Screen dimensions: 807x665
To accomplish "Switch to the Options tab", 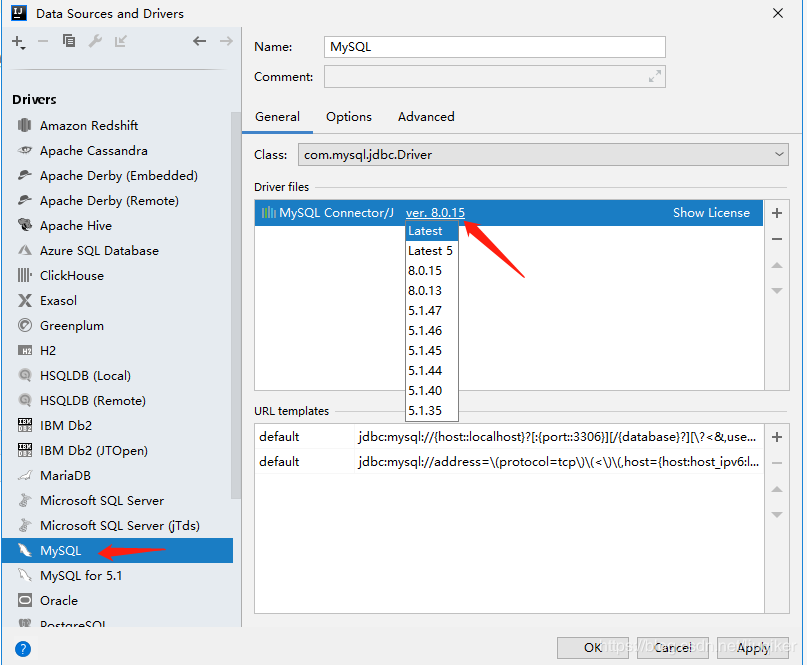I will pyautogui.click(x=348, y=116).
